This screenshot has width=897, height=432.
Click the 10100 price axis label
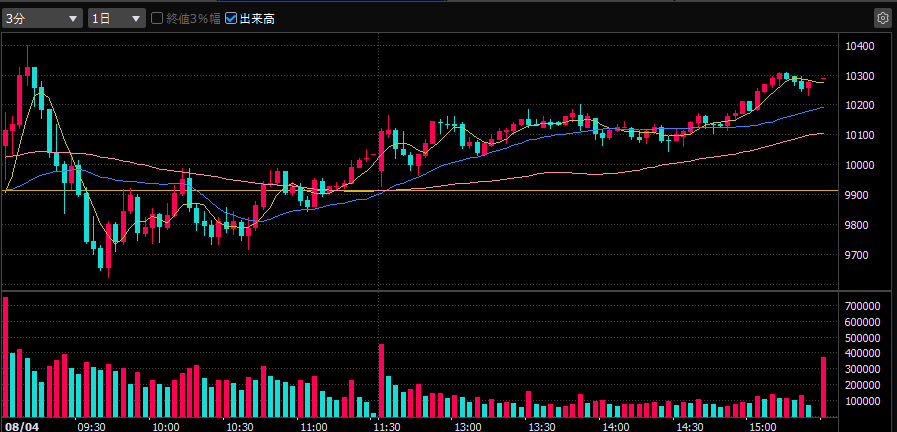click(x=859, y=135)
